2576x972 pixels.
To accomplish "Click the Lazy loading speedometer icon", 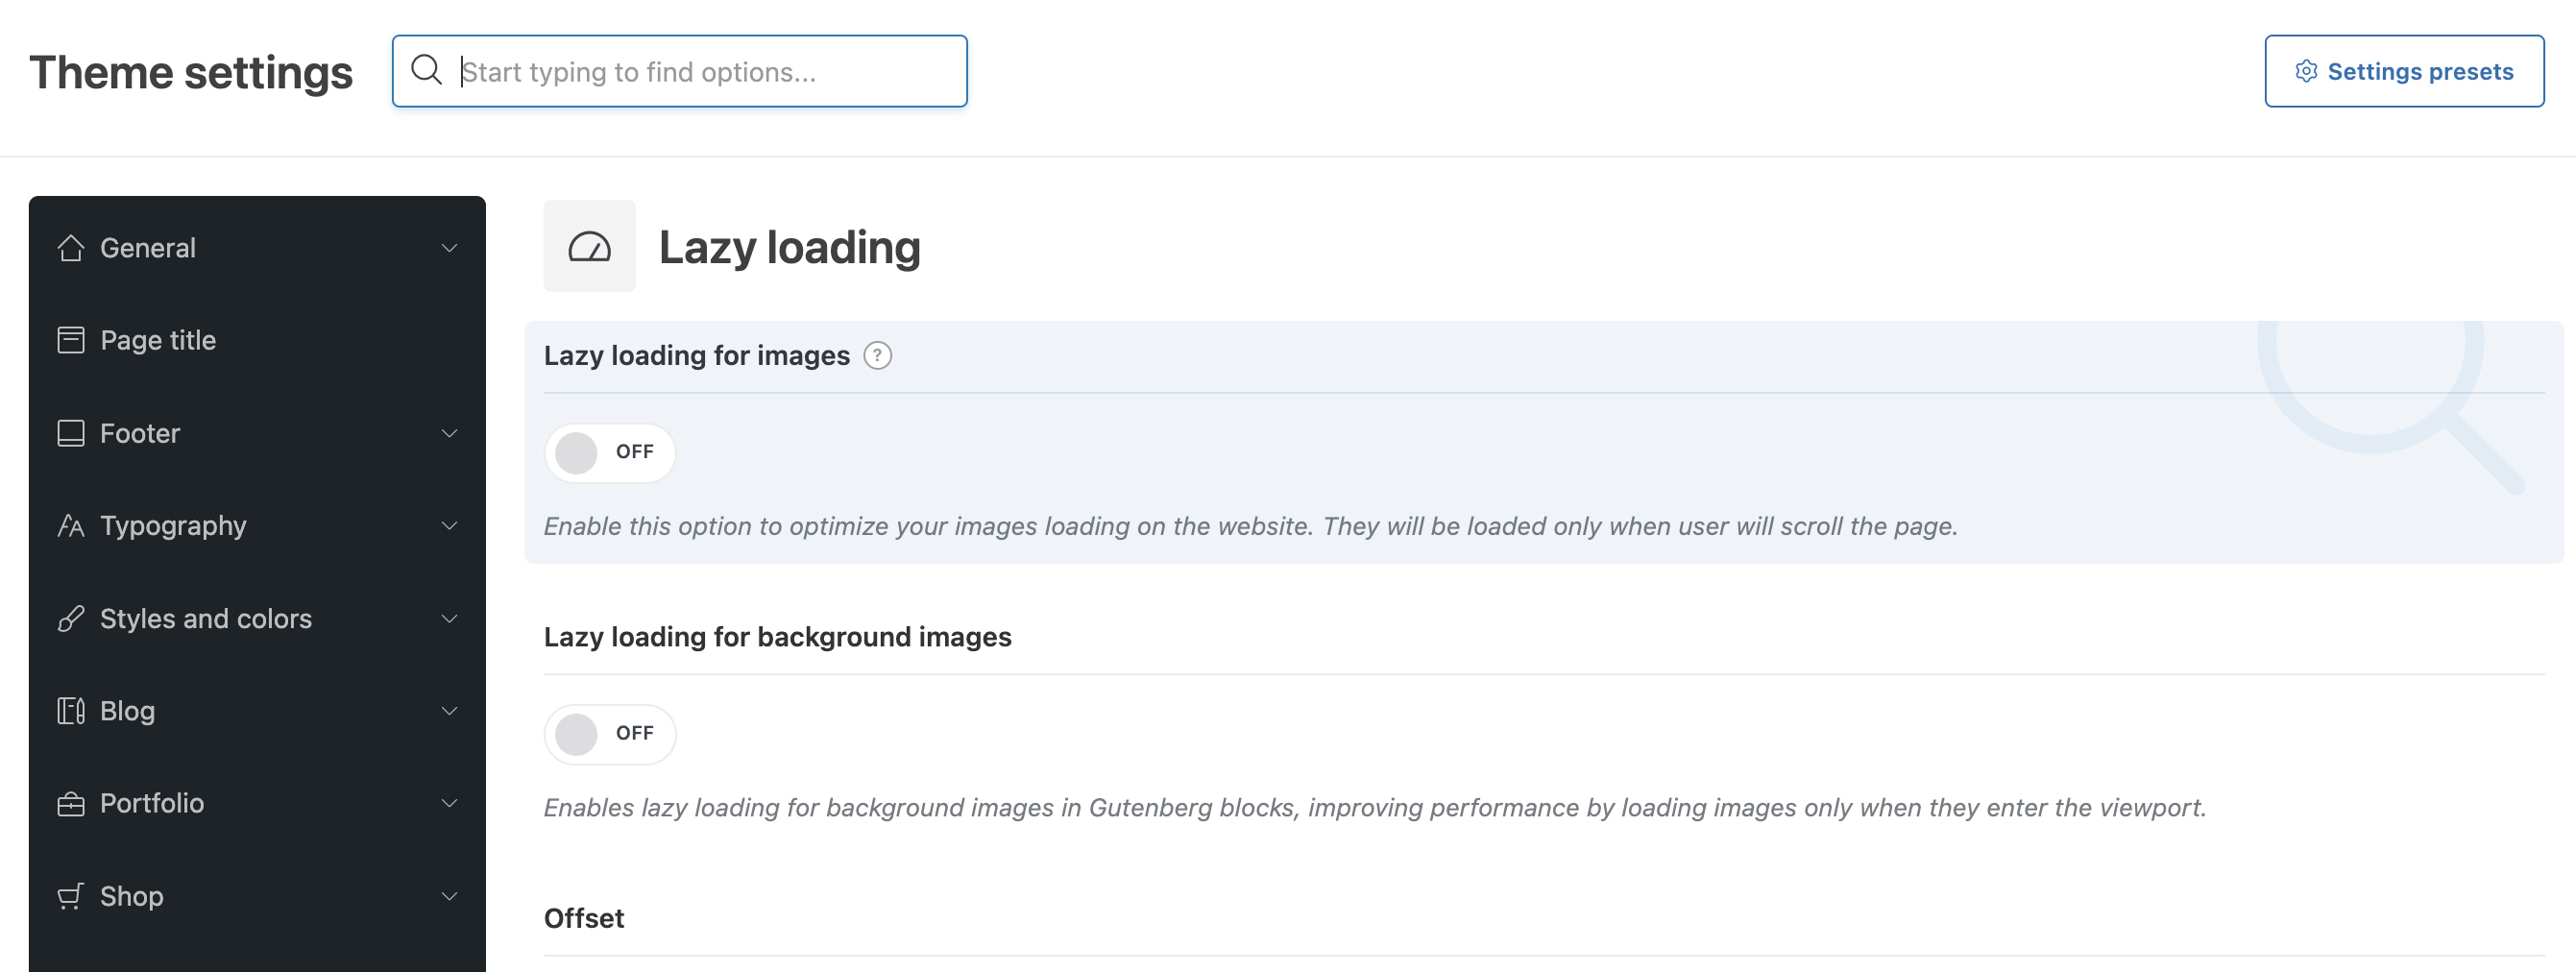I will [x=589, y=247].
